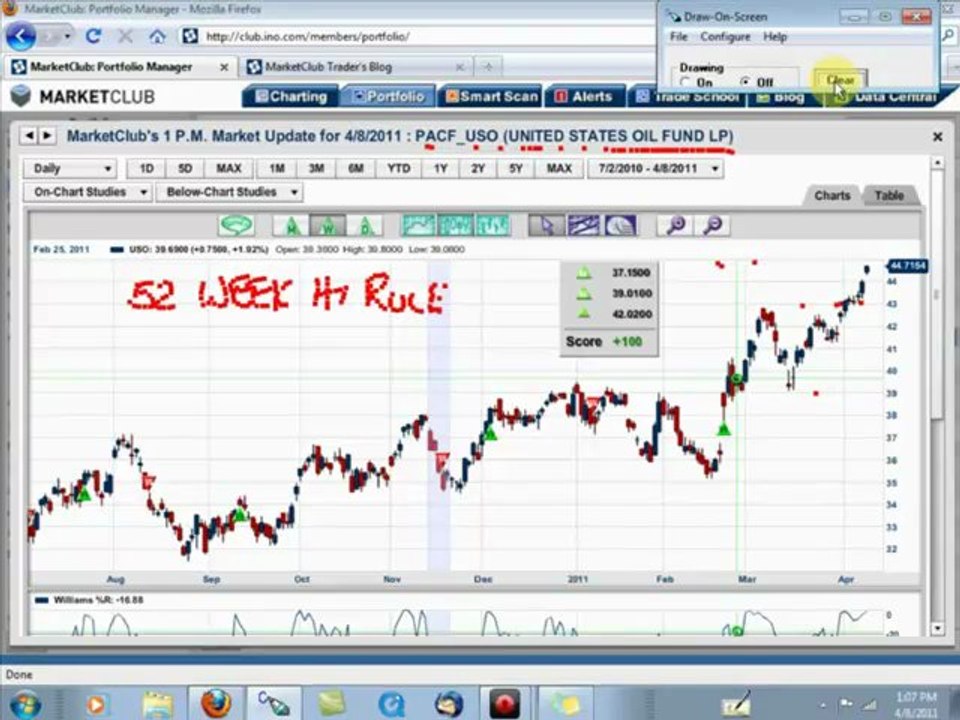Open Help menu in Draw-On-Screen

[774, 37]
